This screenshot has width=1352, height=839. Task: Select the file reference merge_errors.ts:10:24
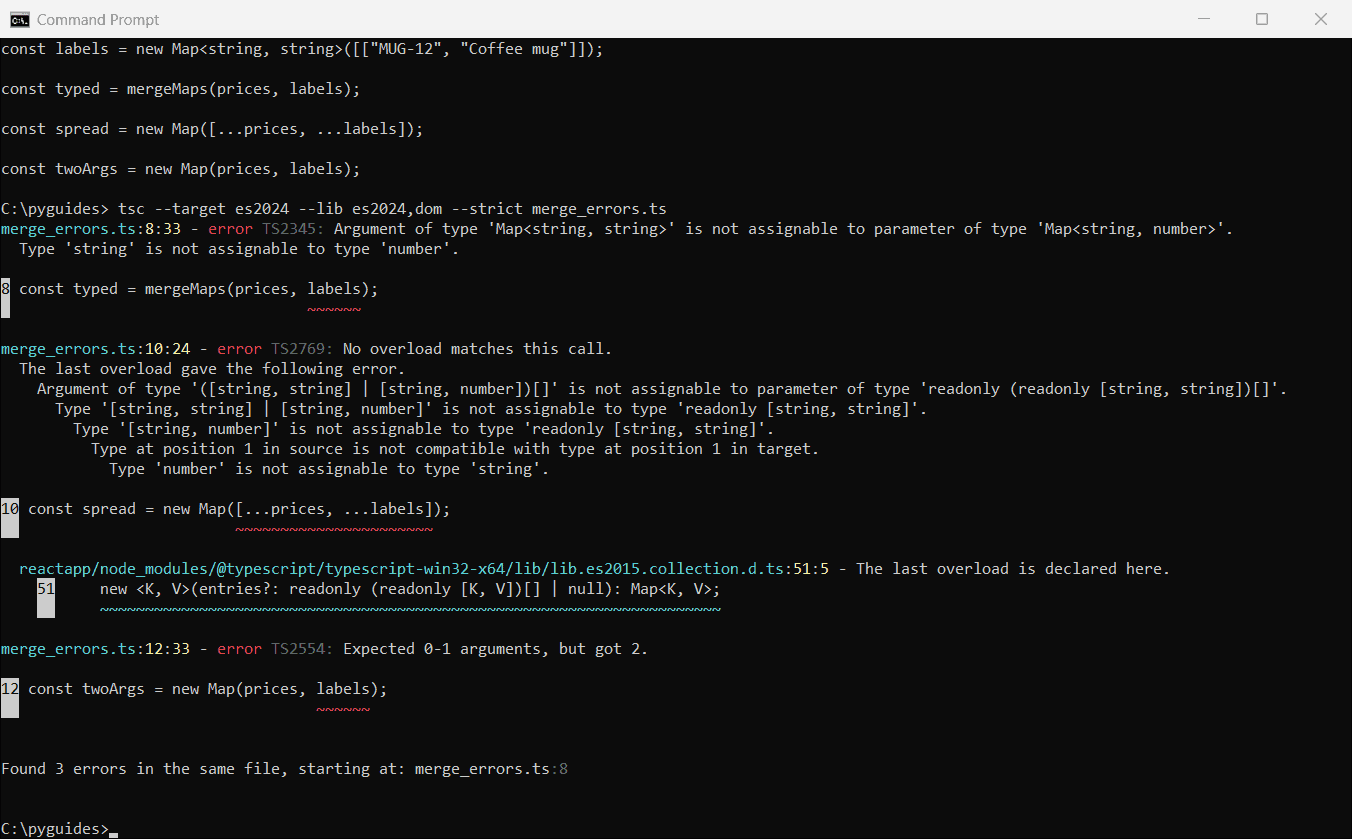click(96, 349)
